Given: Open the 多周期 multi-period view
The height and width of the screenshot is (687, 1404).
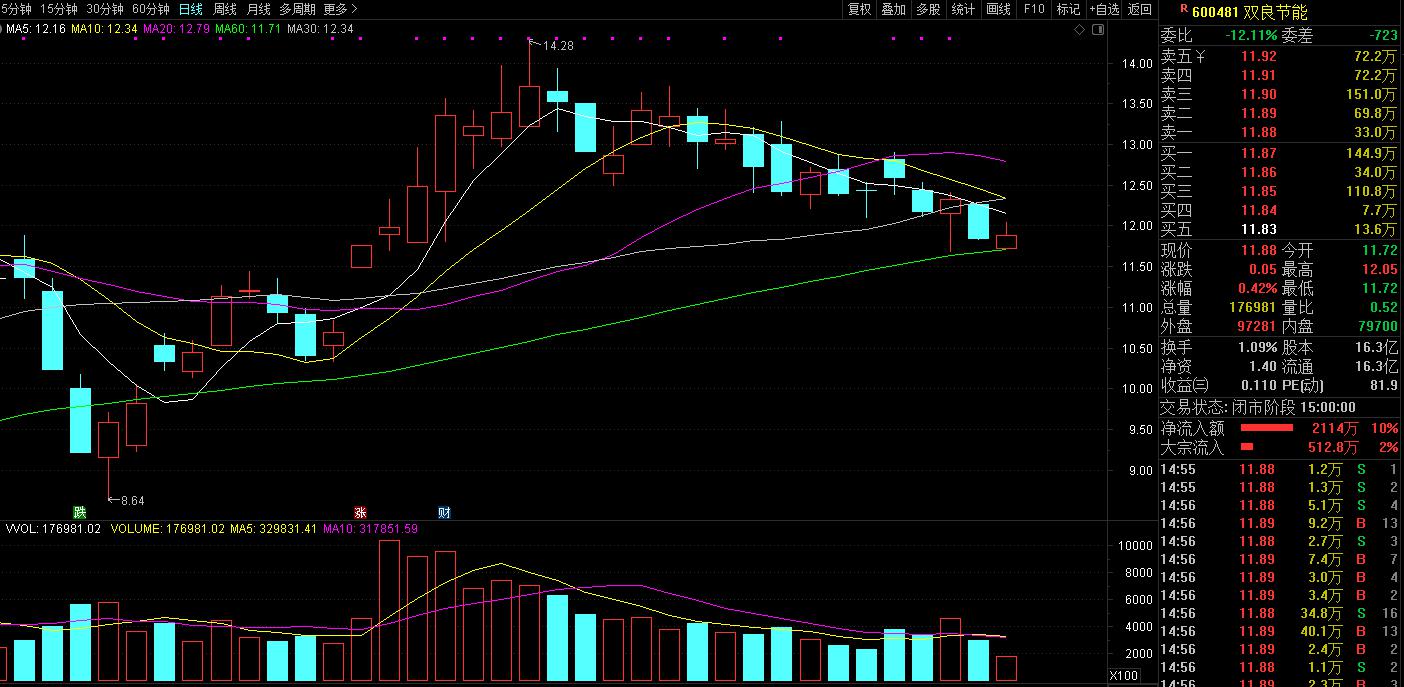Looking at the screenshot, I should coord(297,9).
